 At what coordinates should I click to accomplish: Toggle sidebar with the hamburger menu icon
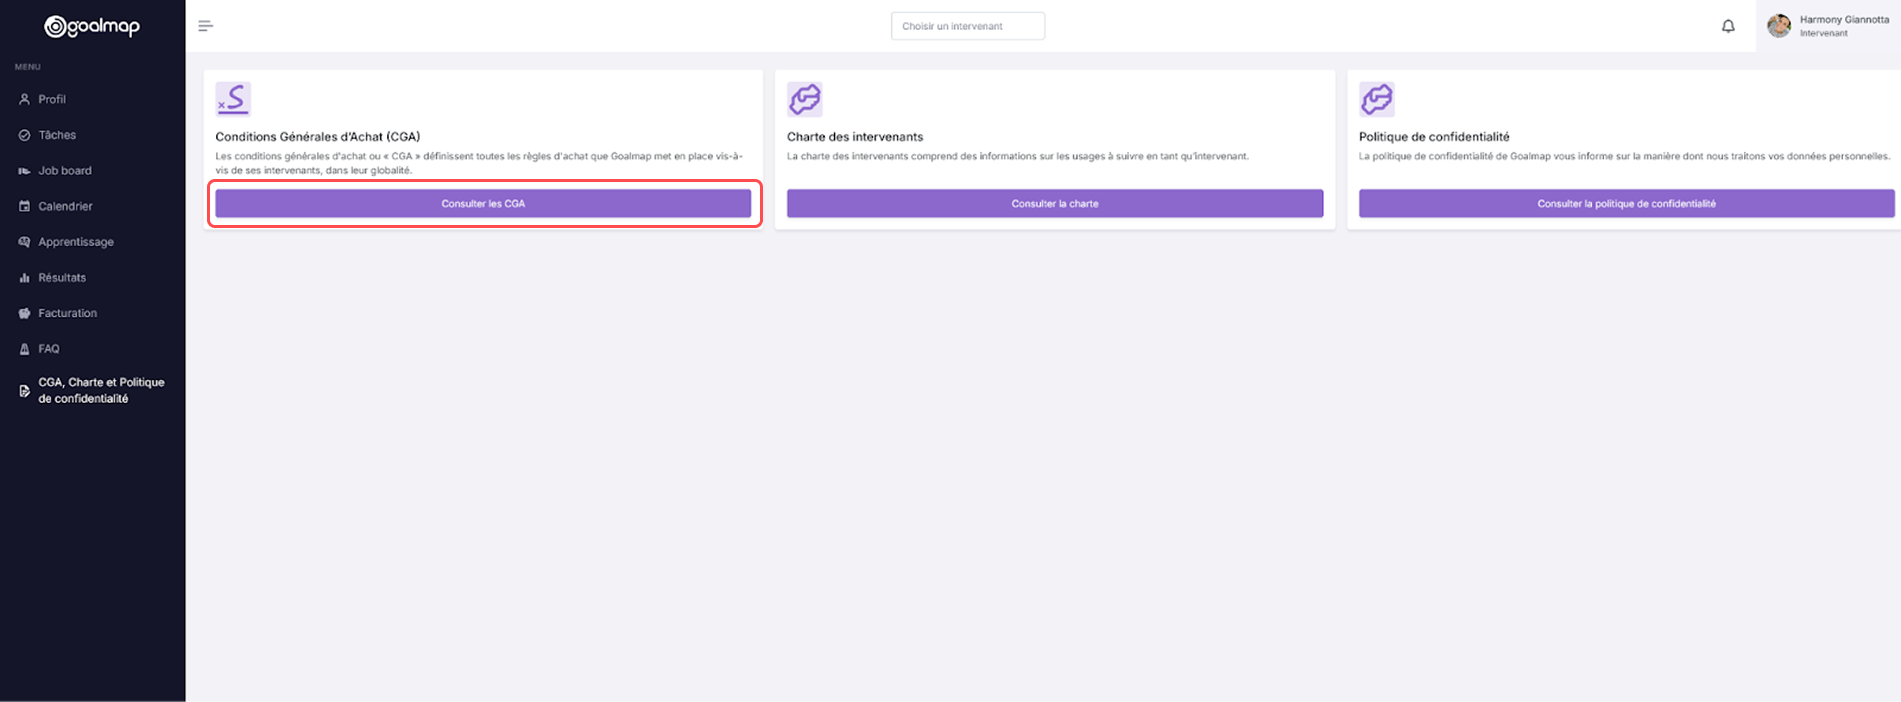pyautogui.click(x=205, y=26)
